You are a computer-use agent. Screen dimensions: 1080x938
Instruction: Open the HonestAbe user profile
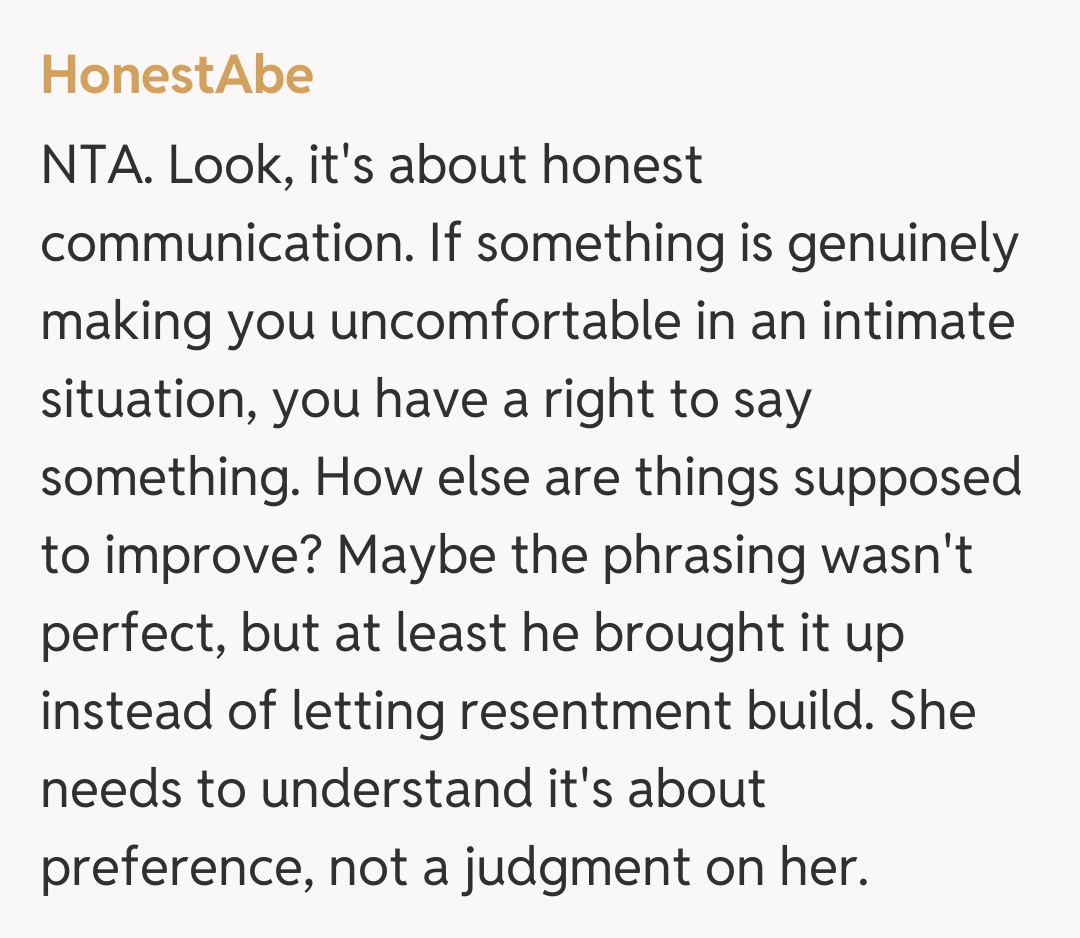tap(176, 75)
